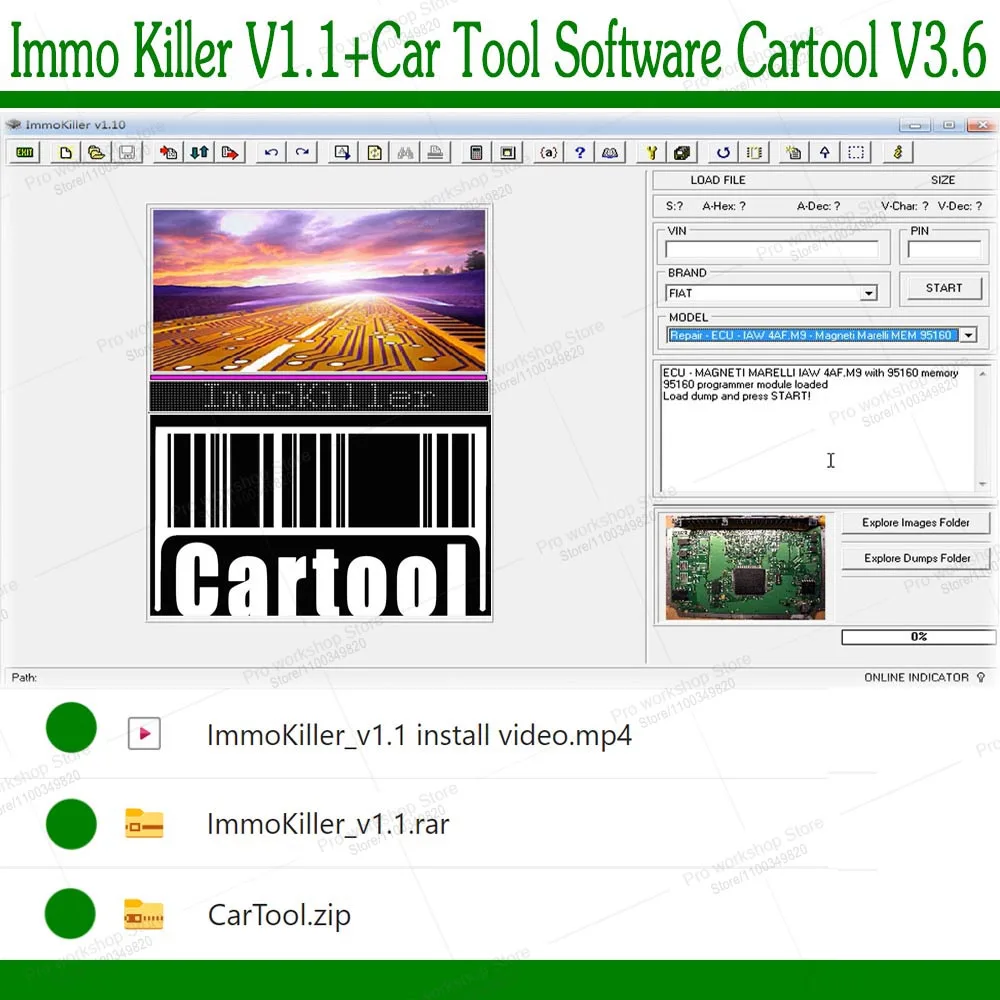Select the ImmoKiller_v1.1.rar file
The width and height of the screenshot is (1000, 1000).
pos(328,823)
